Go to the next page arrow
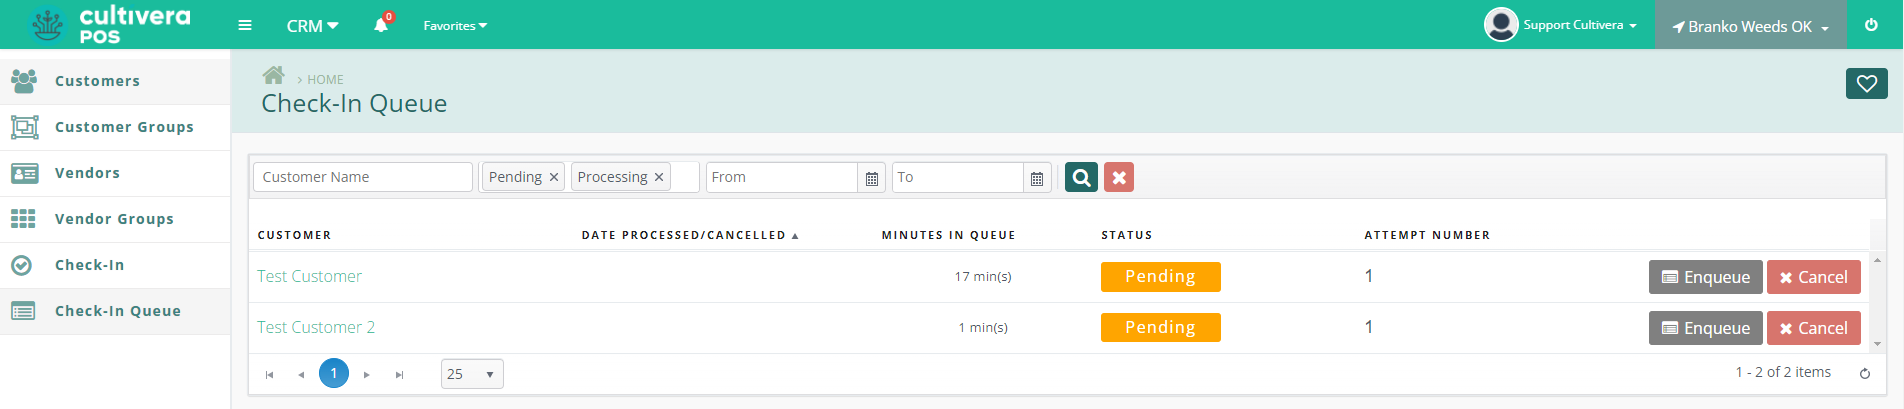 367,374
